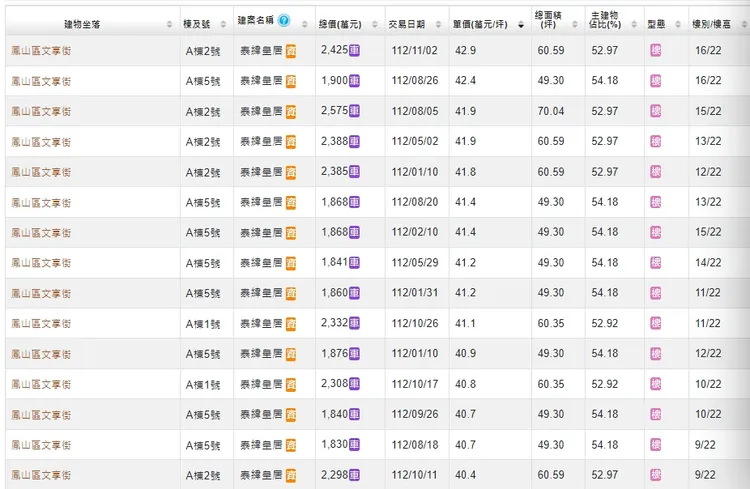Click the pink 樓 icon in 112/08/26 row
Viewport: 750px width, 489px height.
(x=656, y=81)
